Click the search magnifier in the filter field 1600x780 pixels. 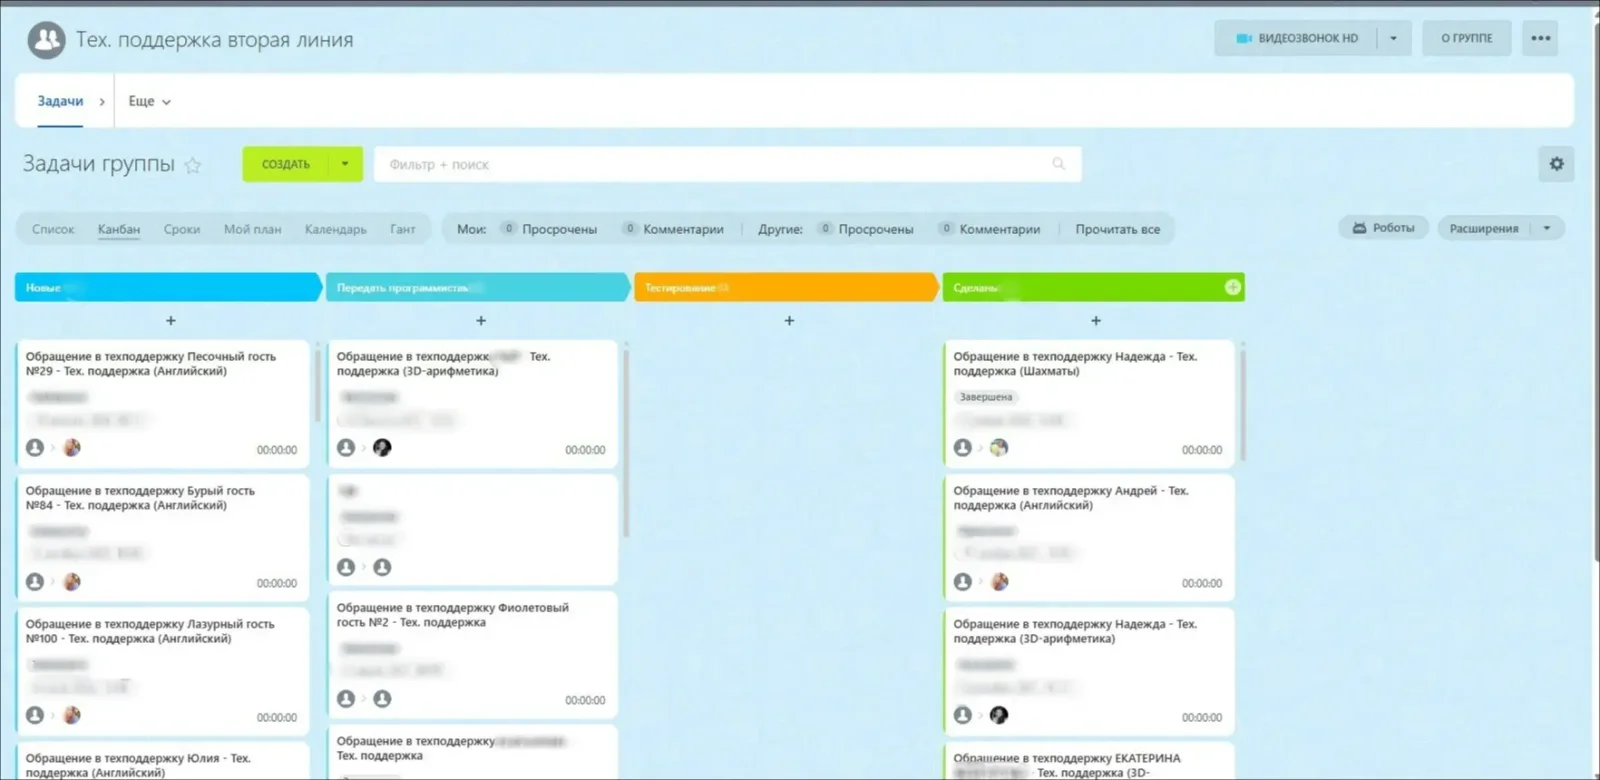1058,164
